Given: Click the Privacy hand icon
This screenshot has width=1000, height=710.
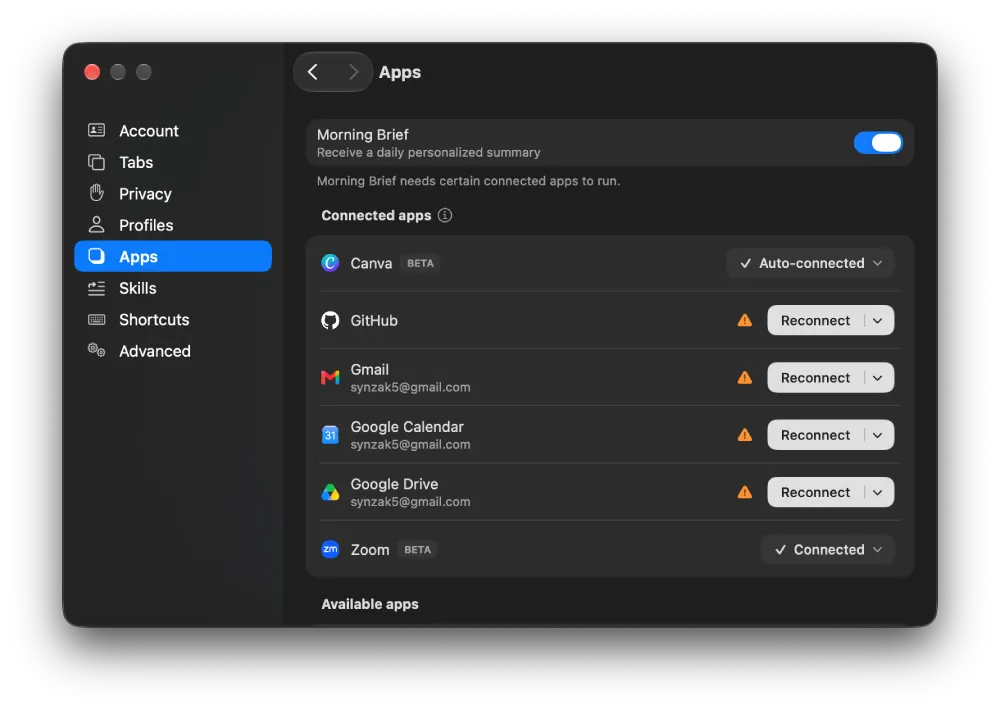Looking at the screenshot, I should (x=96, y=193).
